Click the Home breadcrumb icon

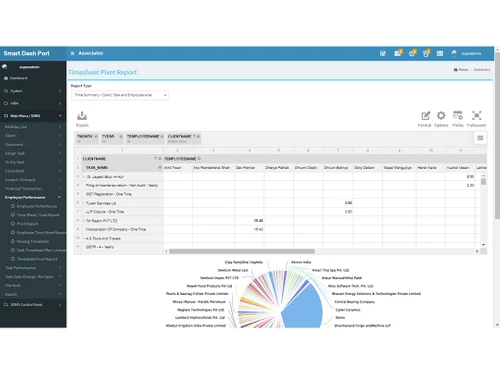pyautogui.click(x=455, y=70)
